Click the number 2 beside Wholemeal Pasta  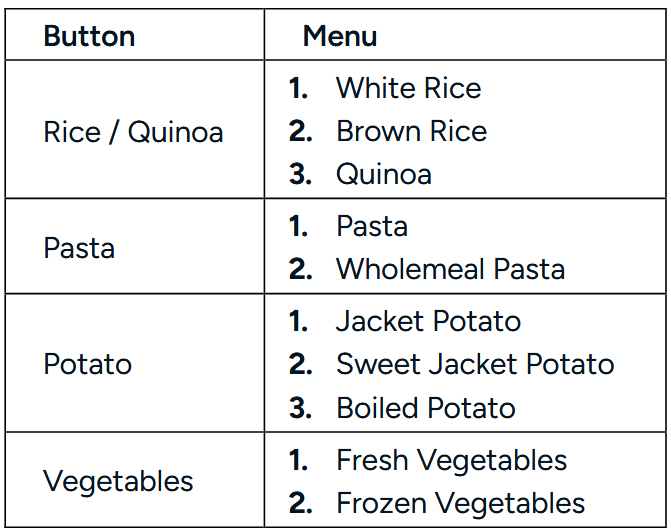point(299,269)
